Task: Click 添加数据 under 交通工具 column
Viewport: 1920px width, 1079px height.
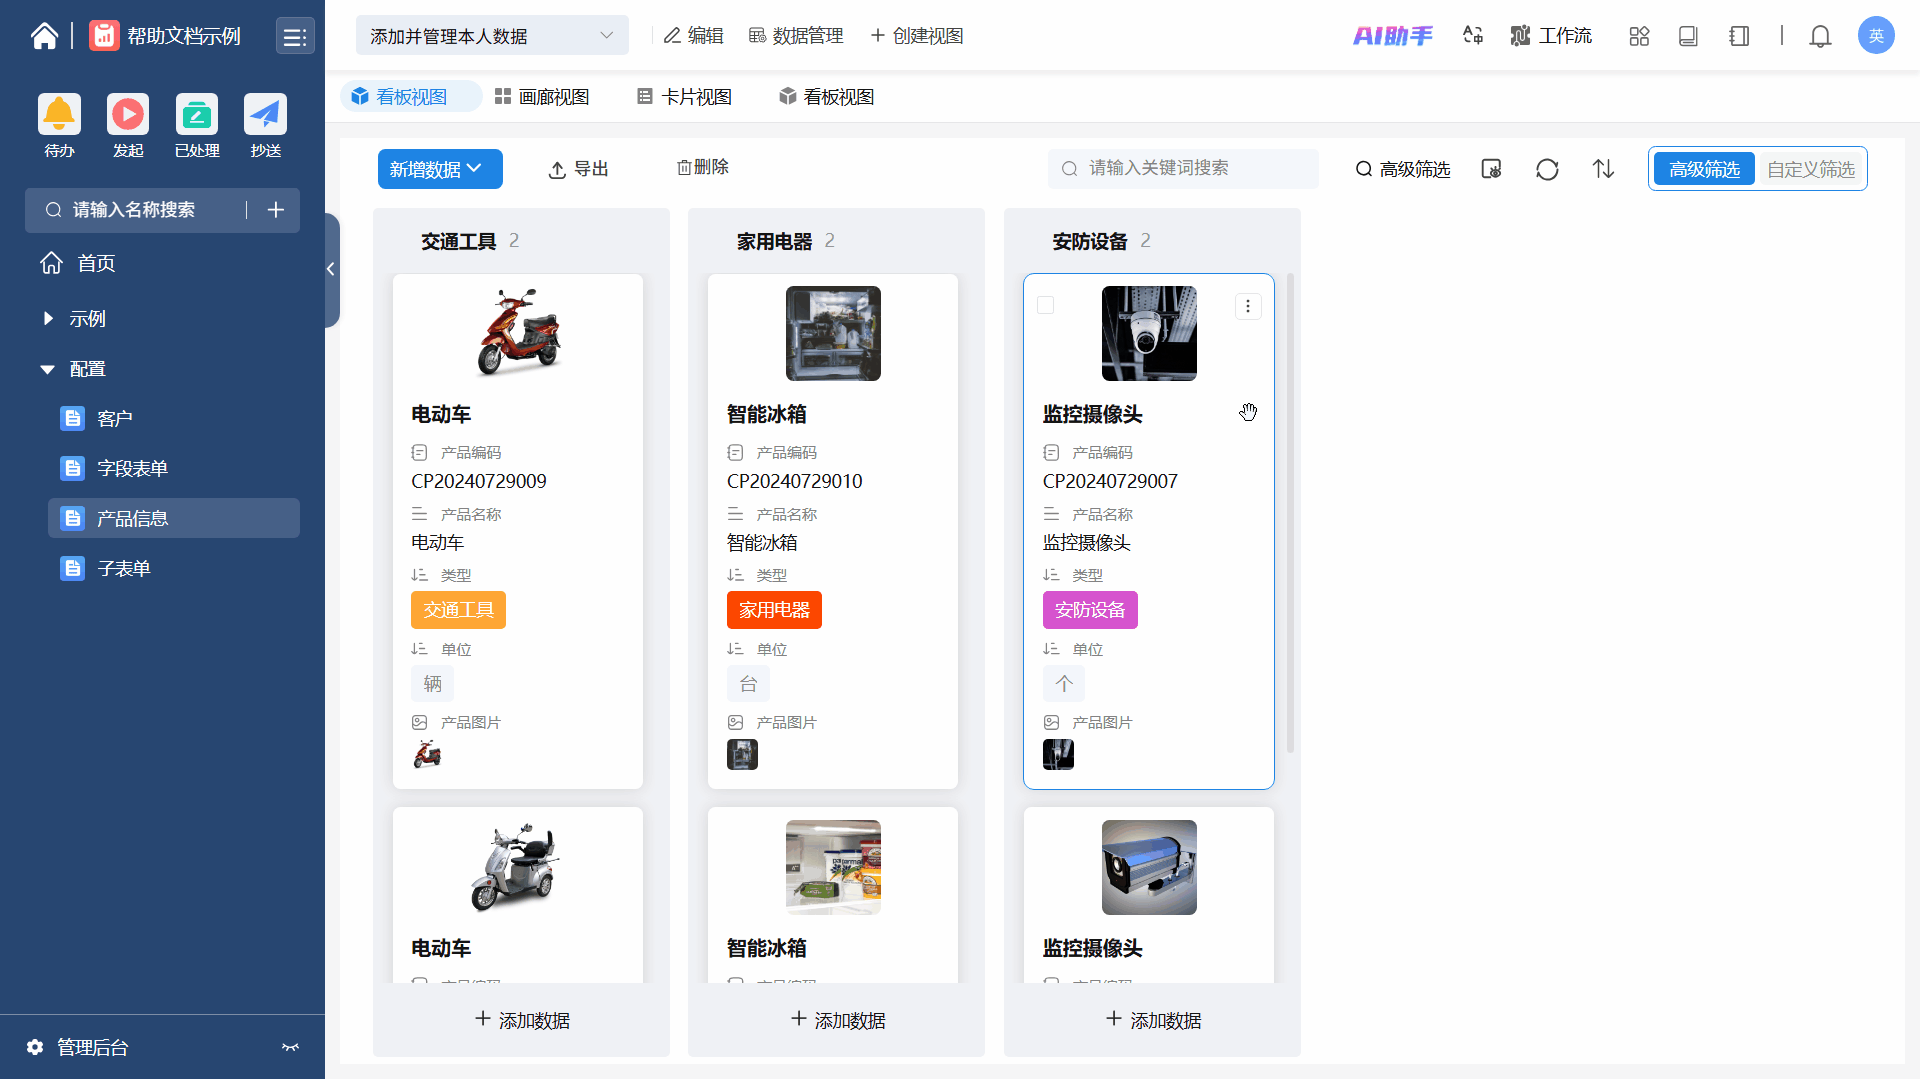Action: (521, 1020)
